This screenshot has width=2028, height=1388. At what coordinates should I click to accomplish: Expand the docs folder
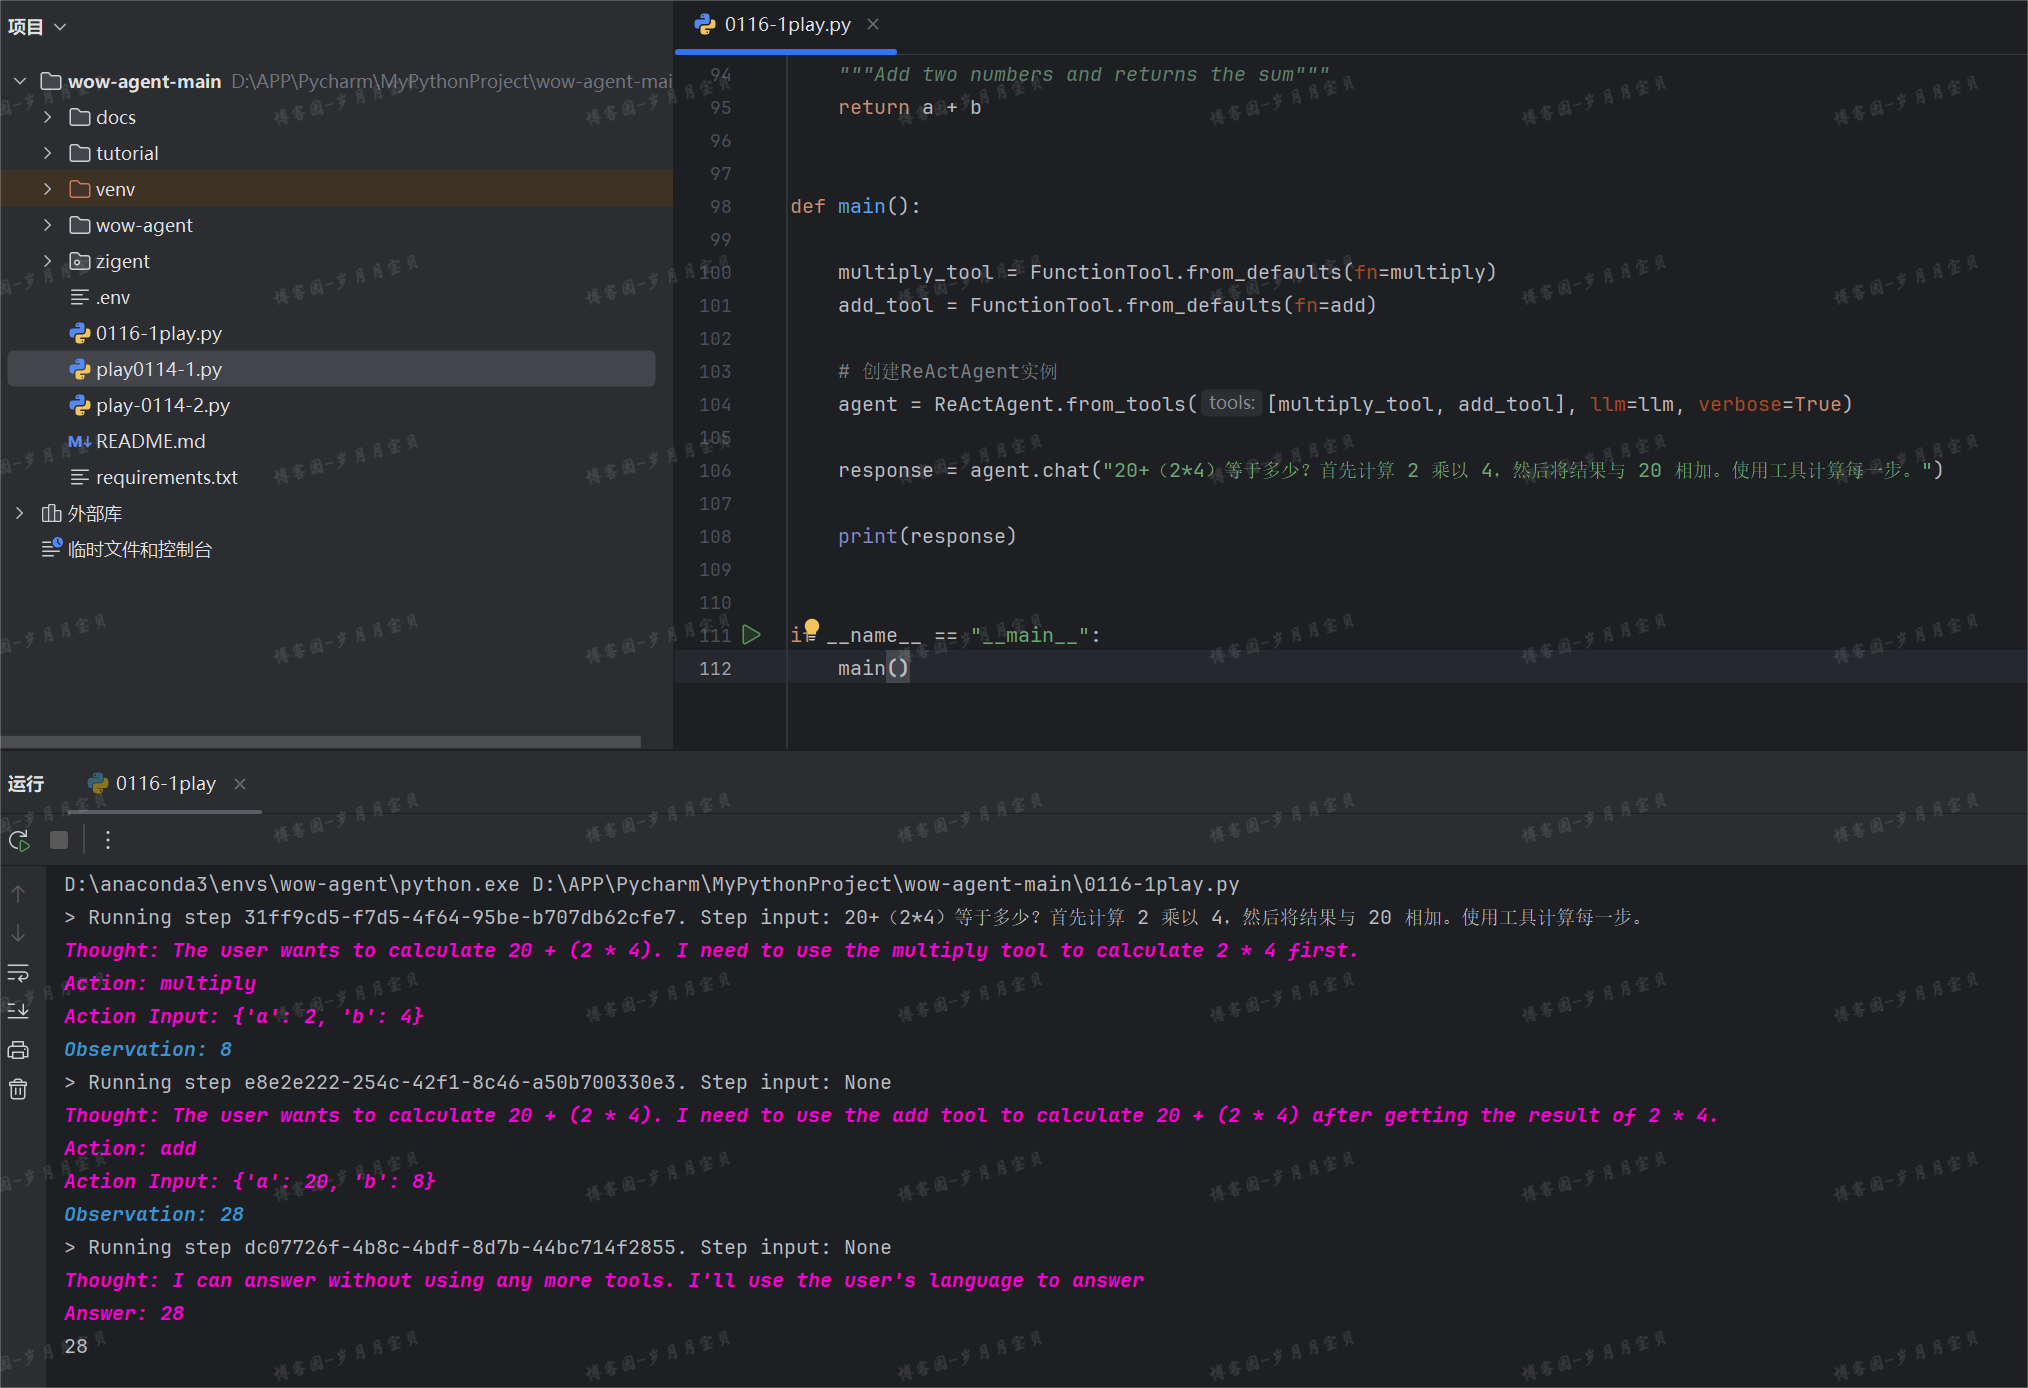pyautogui.click(x=47, y=117)
